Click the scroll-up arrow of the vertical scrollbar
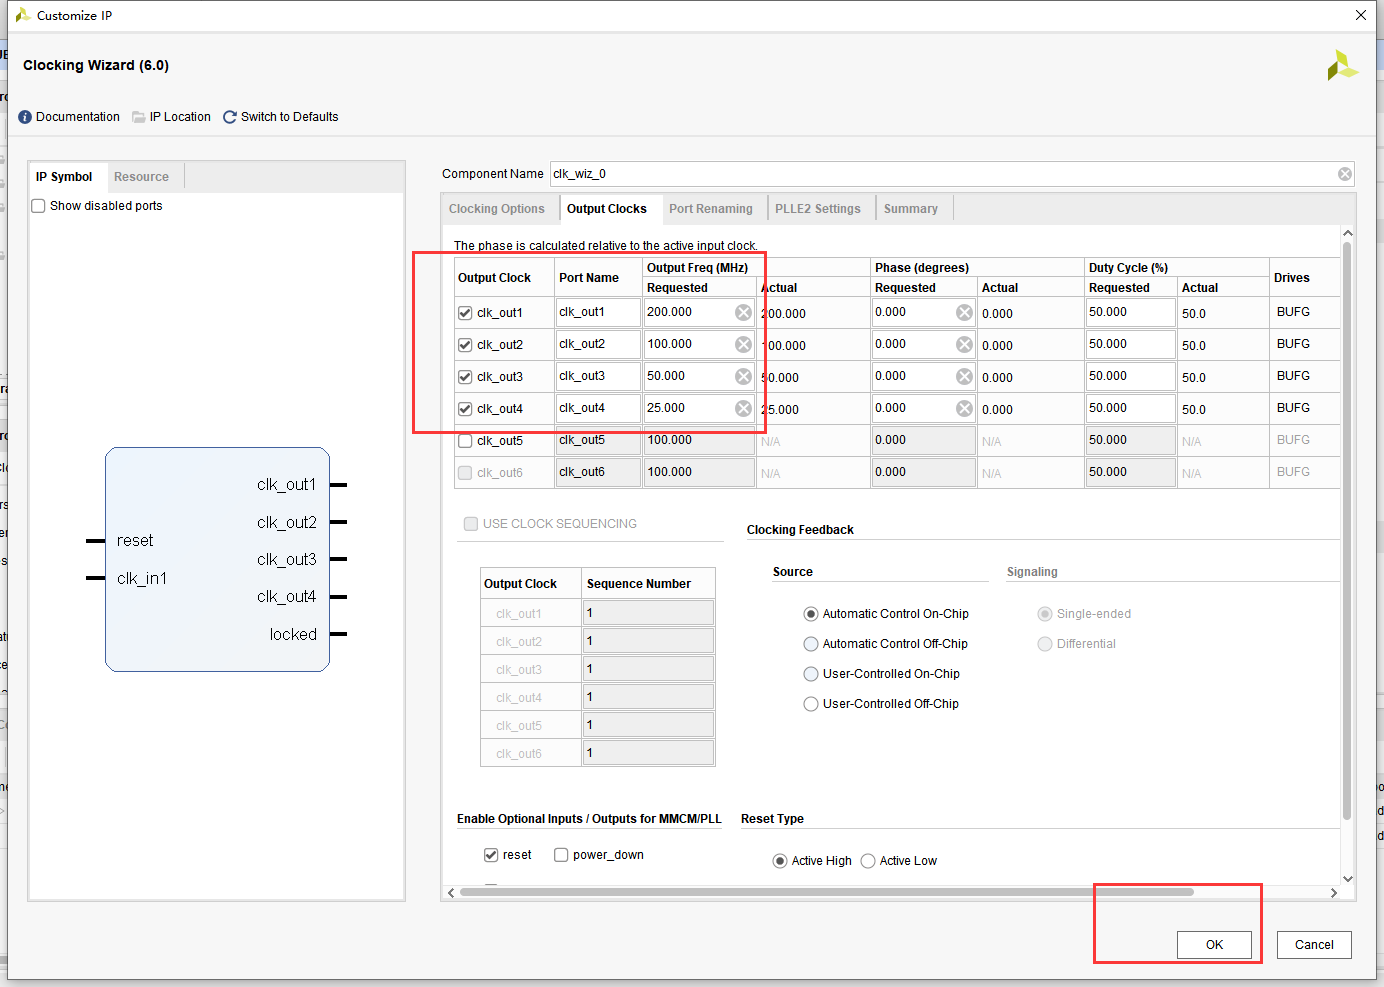This screenshot has width=1384, height=987. tap(1347, 233)
